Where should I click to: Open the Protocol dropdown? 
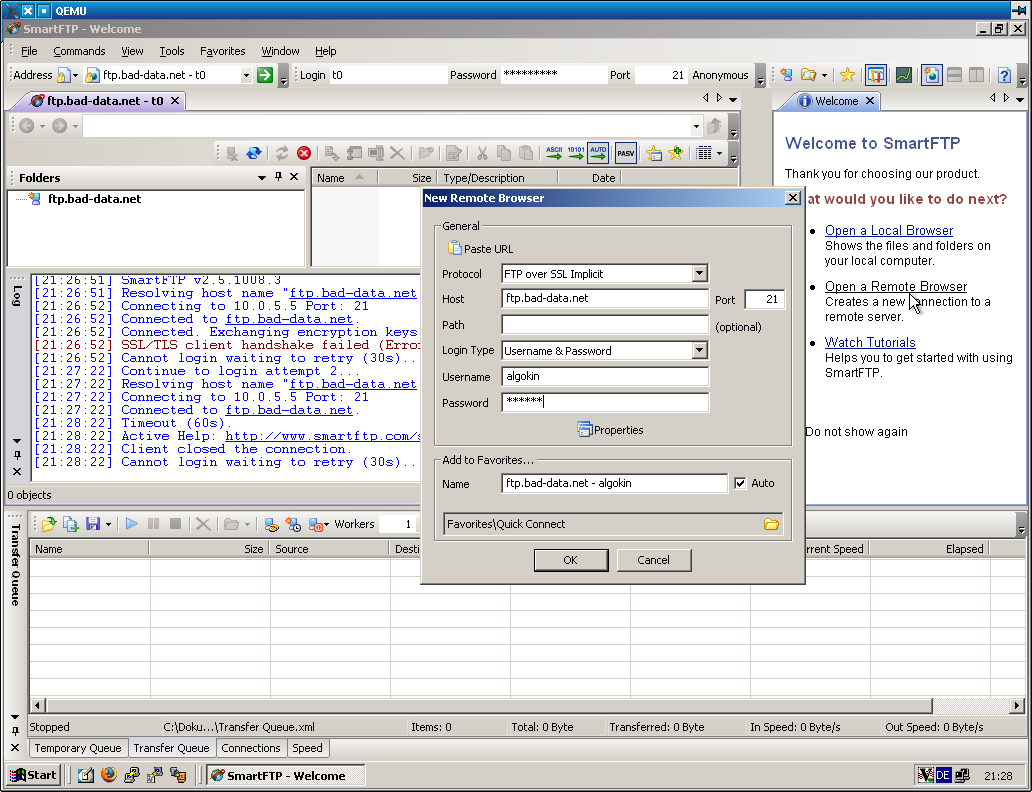click(700, 273)
